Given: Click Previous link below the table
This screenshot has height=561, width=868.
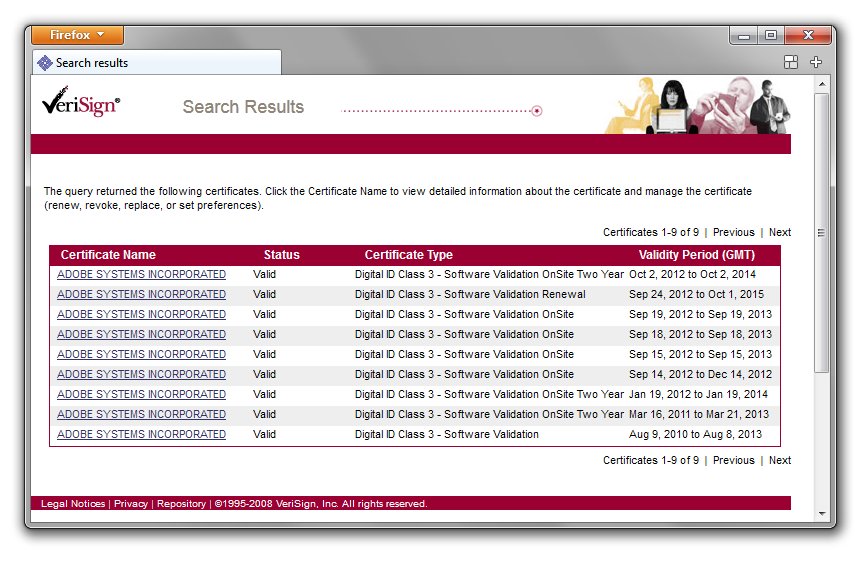Looking at the screenshot, I should (x=733, y=460).
